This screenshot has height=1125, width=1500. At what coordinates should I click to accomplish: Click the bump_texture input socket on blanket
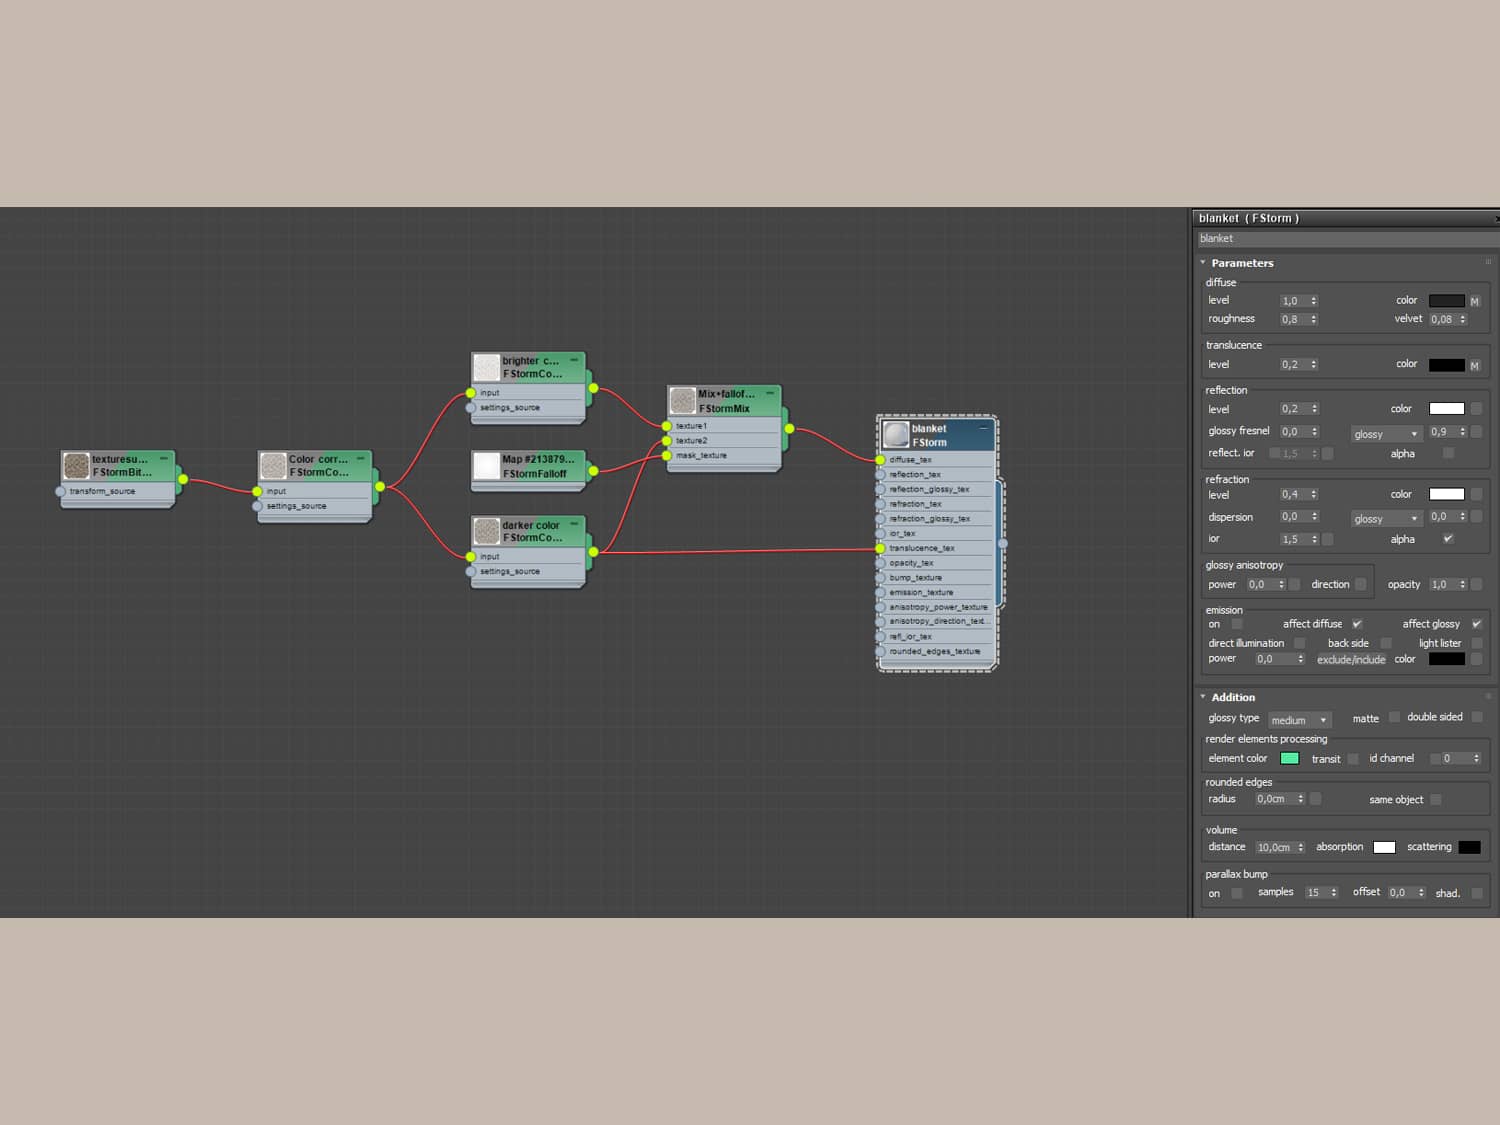(880, 578)
